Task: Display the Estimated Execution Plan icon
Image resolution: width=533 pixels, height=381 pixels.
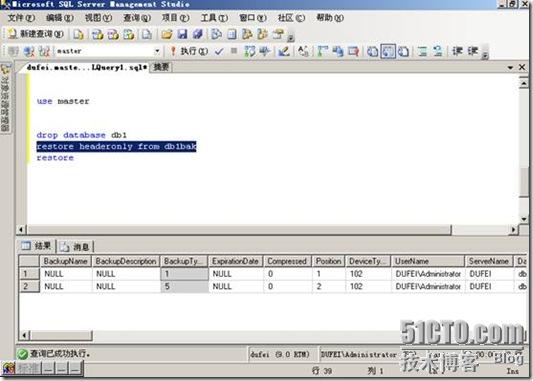Action: [250, 51]
